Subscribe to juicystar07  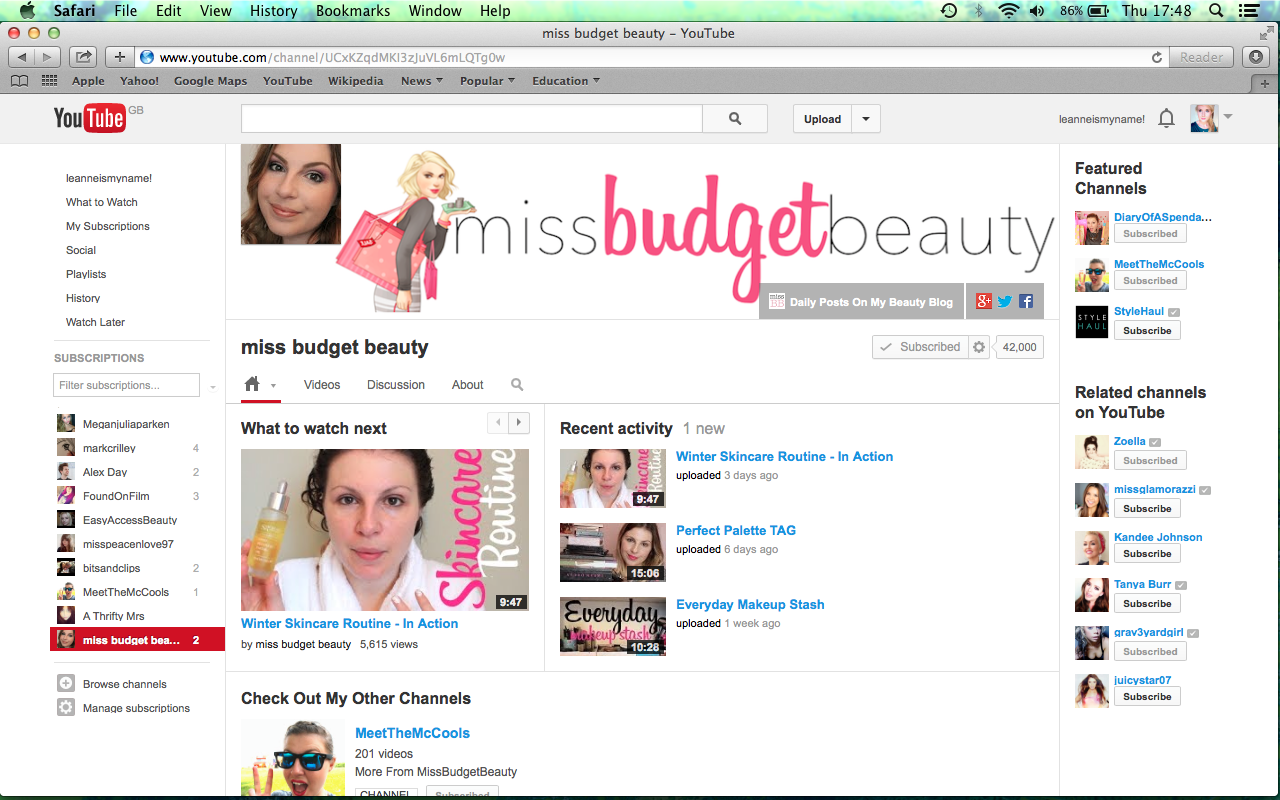[1147, 696]
